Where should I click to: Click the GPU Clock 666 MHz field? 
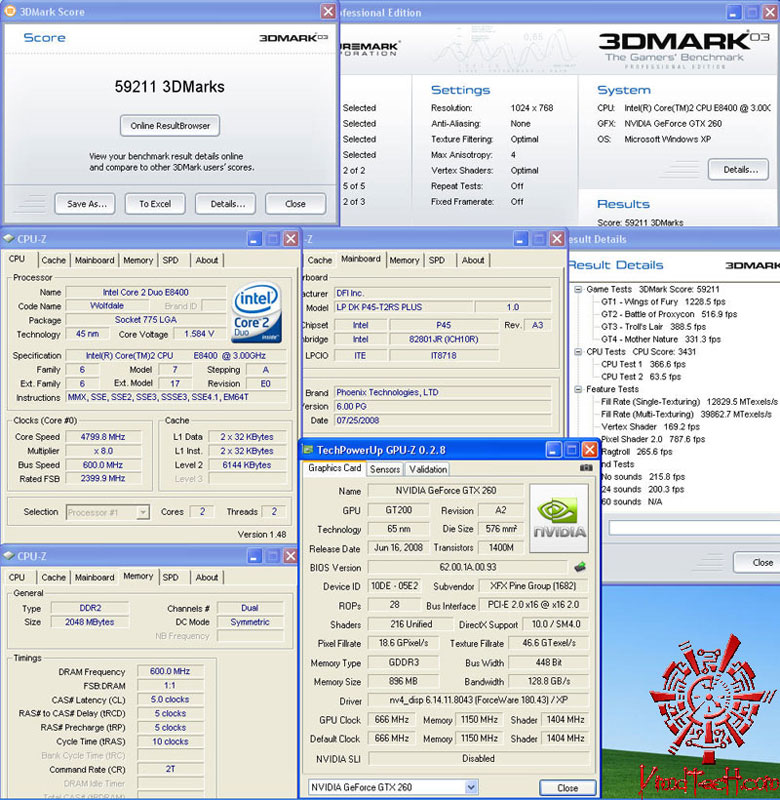click(391, 719)
